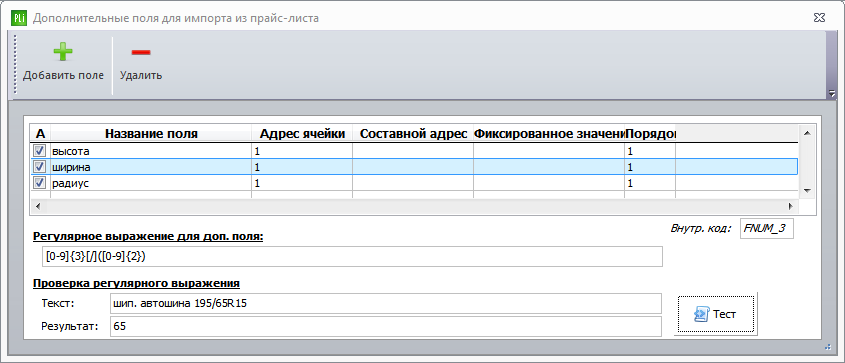Click the Составной адрес column header
The image size is (845, 363).
[413, 134]
